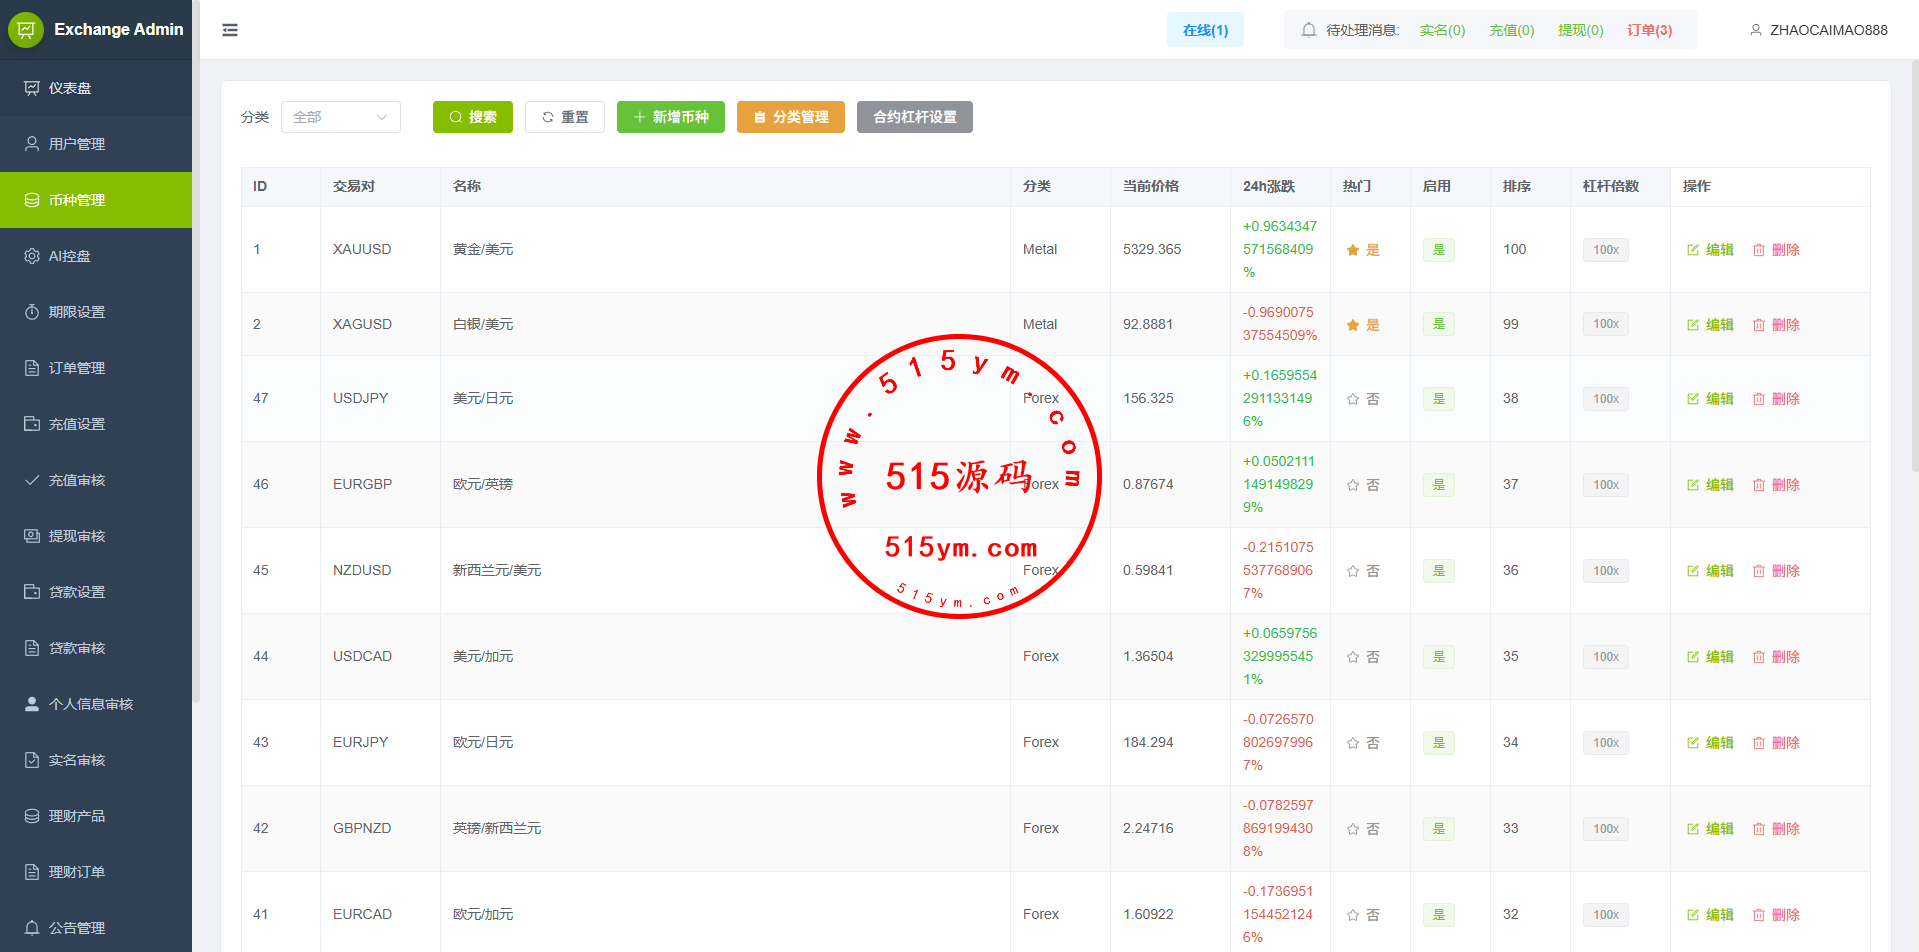Click the Exchange Admin logo icon

click(x=26, y=30)
